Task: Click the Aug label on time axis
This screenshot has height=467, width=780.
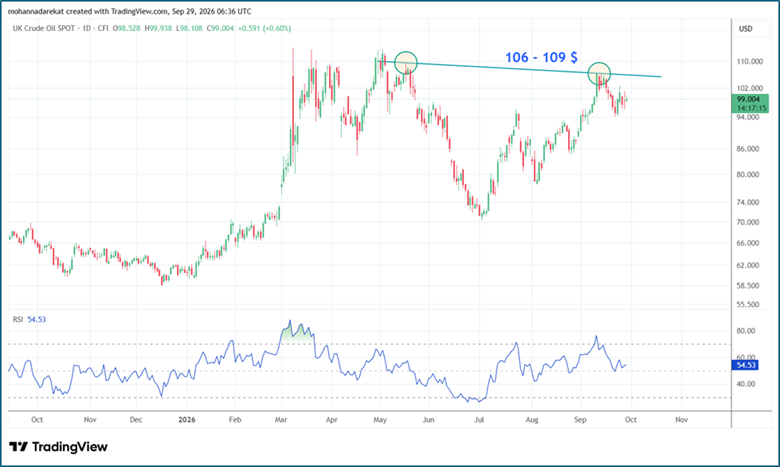Action: pyautogui.click(x=532, y=420)
